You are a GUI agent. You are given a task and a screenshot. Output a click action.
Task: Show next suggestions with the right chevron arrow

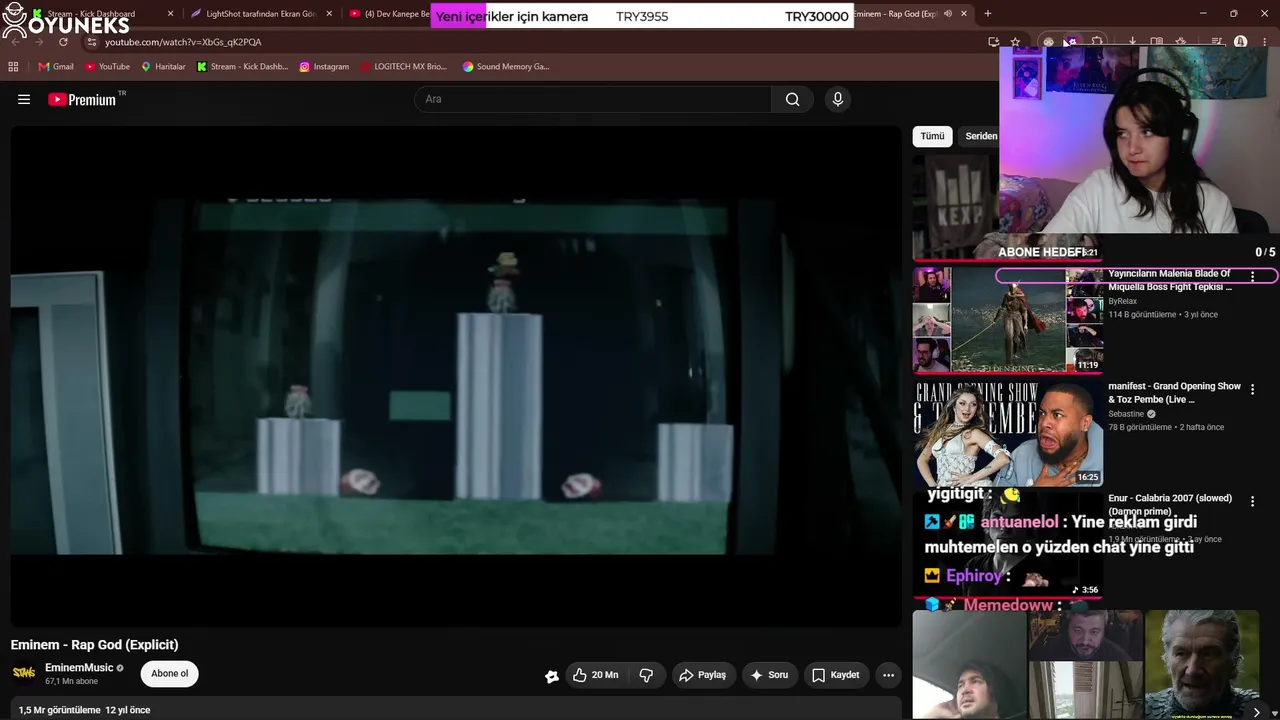[1257, 712]
